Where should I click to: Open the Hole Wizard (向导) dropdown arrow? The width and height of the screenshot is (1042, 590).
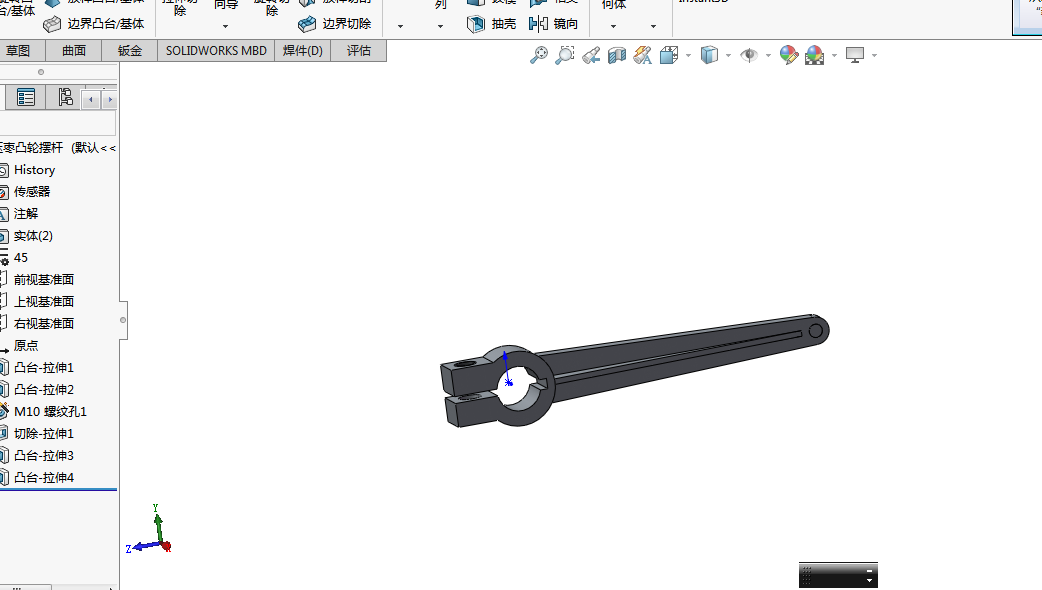click(x=225, y=27)
